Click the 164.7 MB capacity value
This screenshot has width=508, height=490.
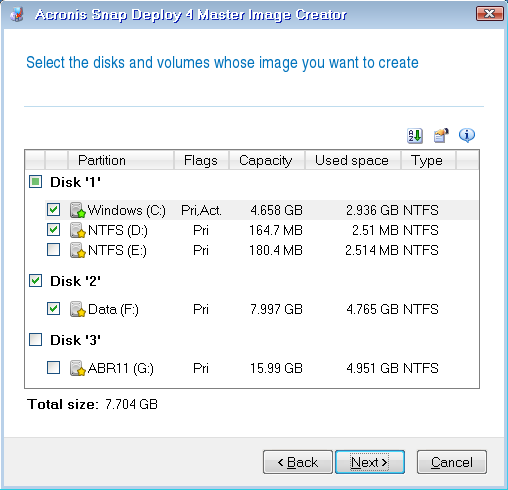tap(276, 230)
